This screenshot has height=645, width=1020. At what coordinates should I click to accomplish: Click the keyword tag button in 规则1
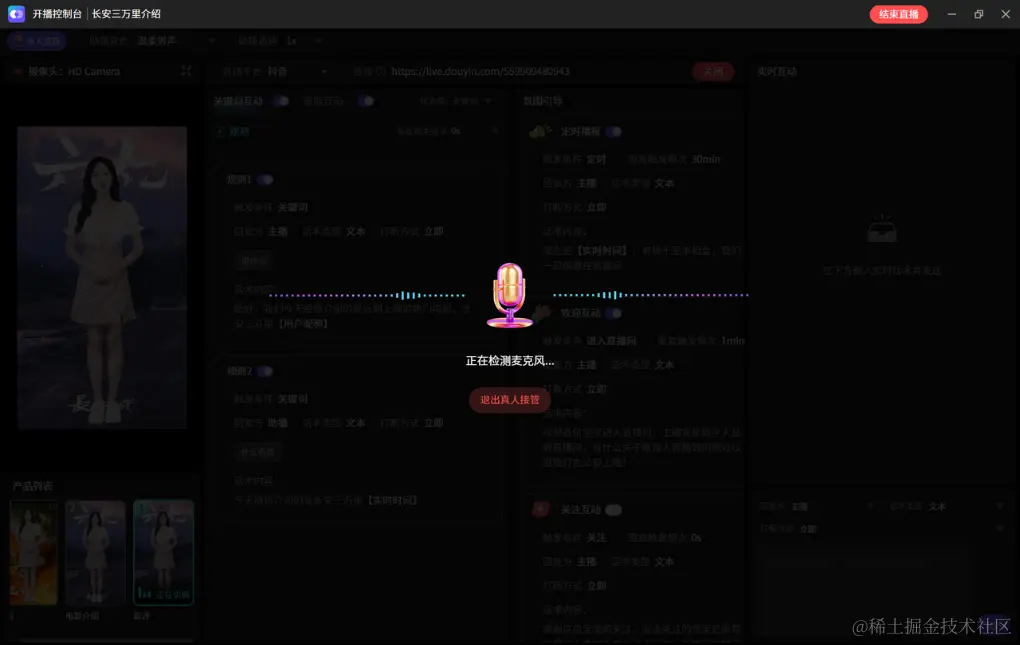pos(253,260)
